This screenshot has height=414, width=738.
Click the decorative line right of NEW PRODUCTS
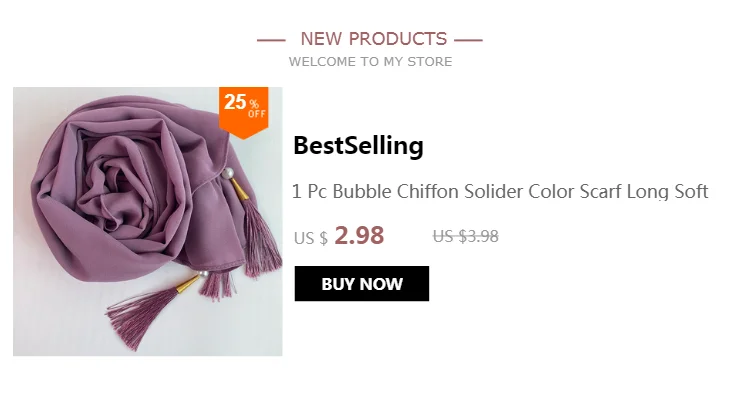(x=468, y=40)
